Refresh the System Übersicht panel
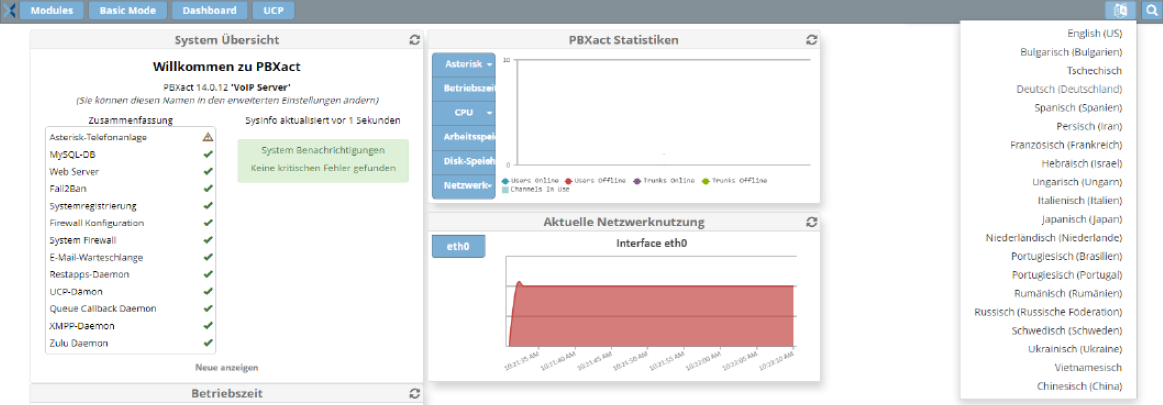Screen dimensions: 1163x405 pos(414,40)
